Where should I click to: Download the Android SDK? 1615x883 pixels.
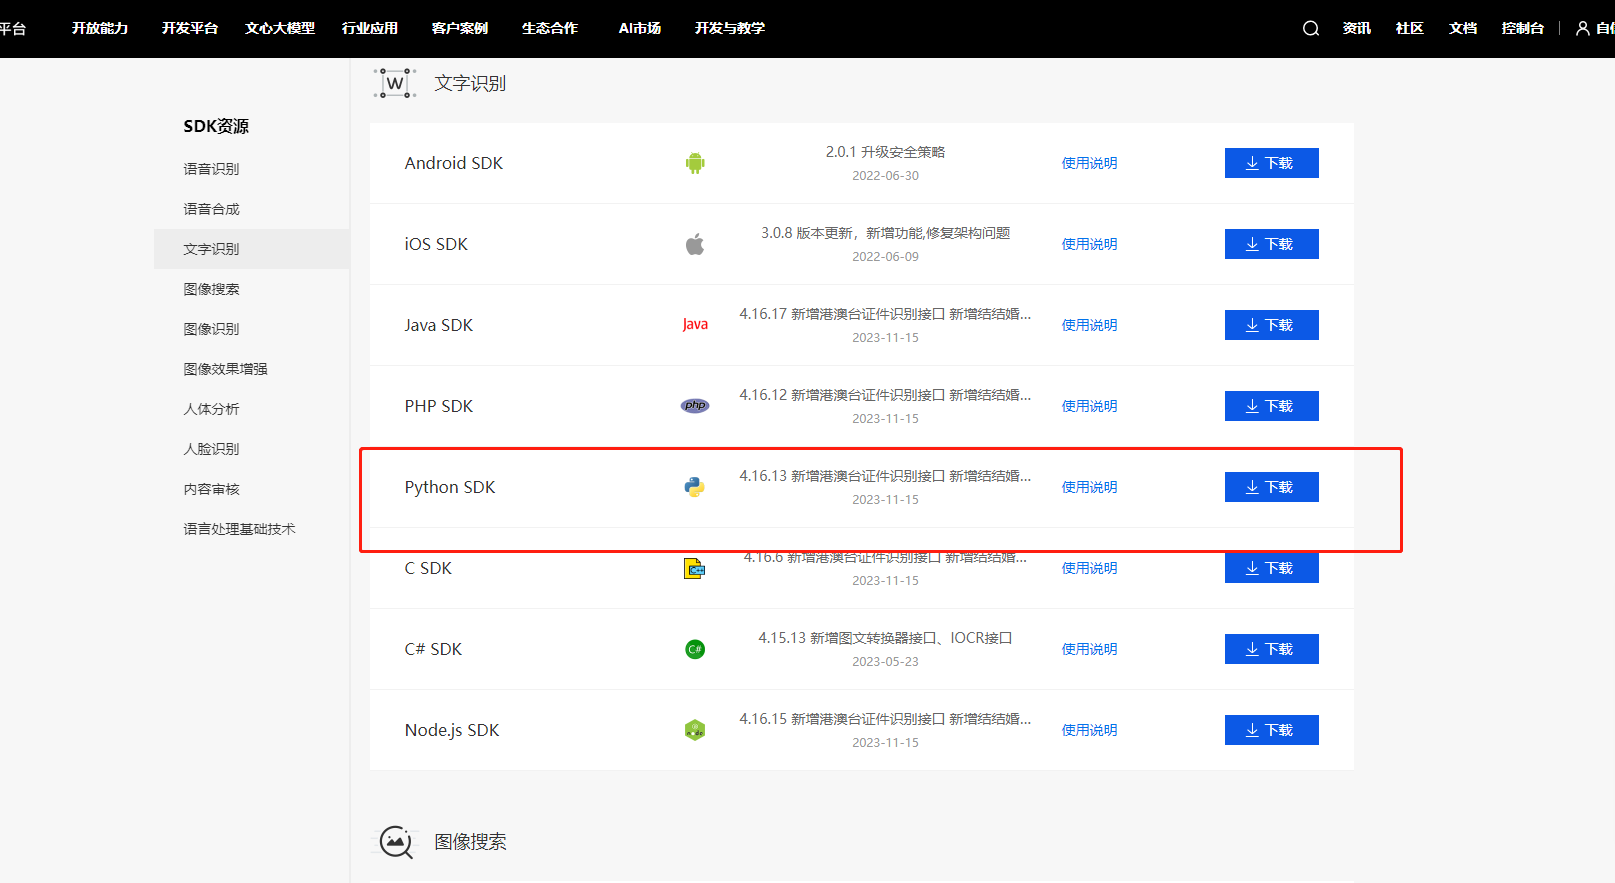1271,163
